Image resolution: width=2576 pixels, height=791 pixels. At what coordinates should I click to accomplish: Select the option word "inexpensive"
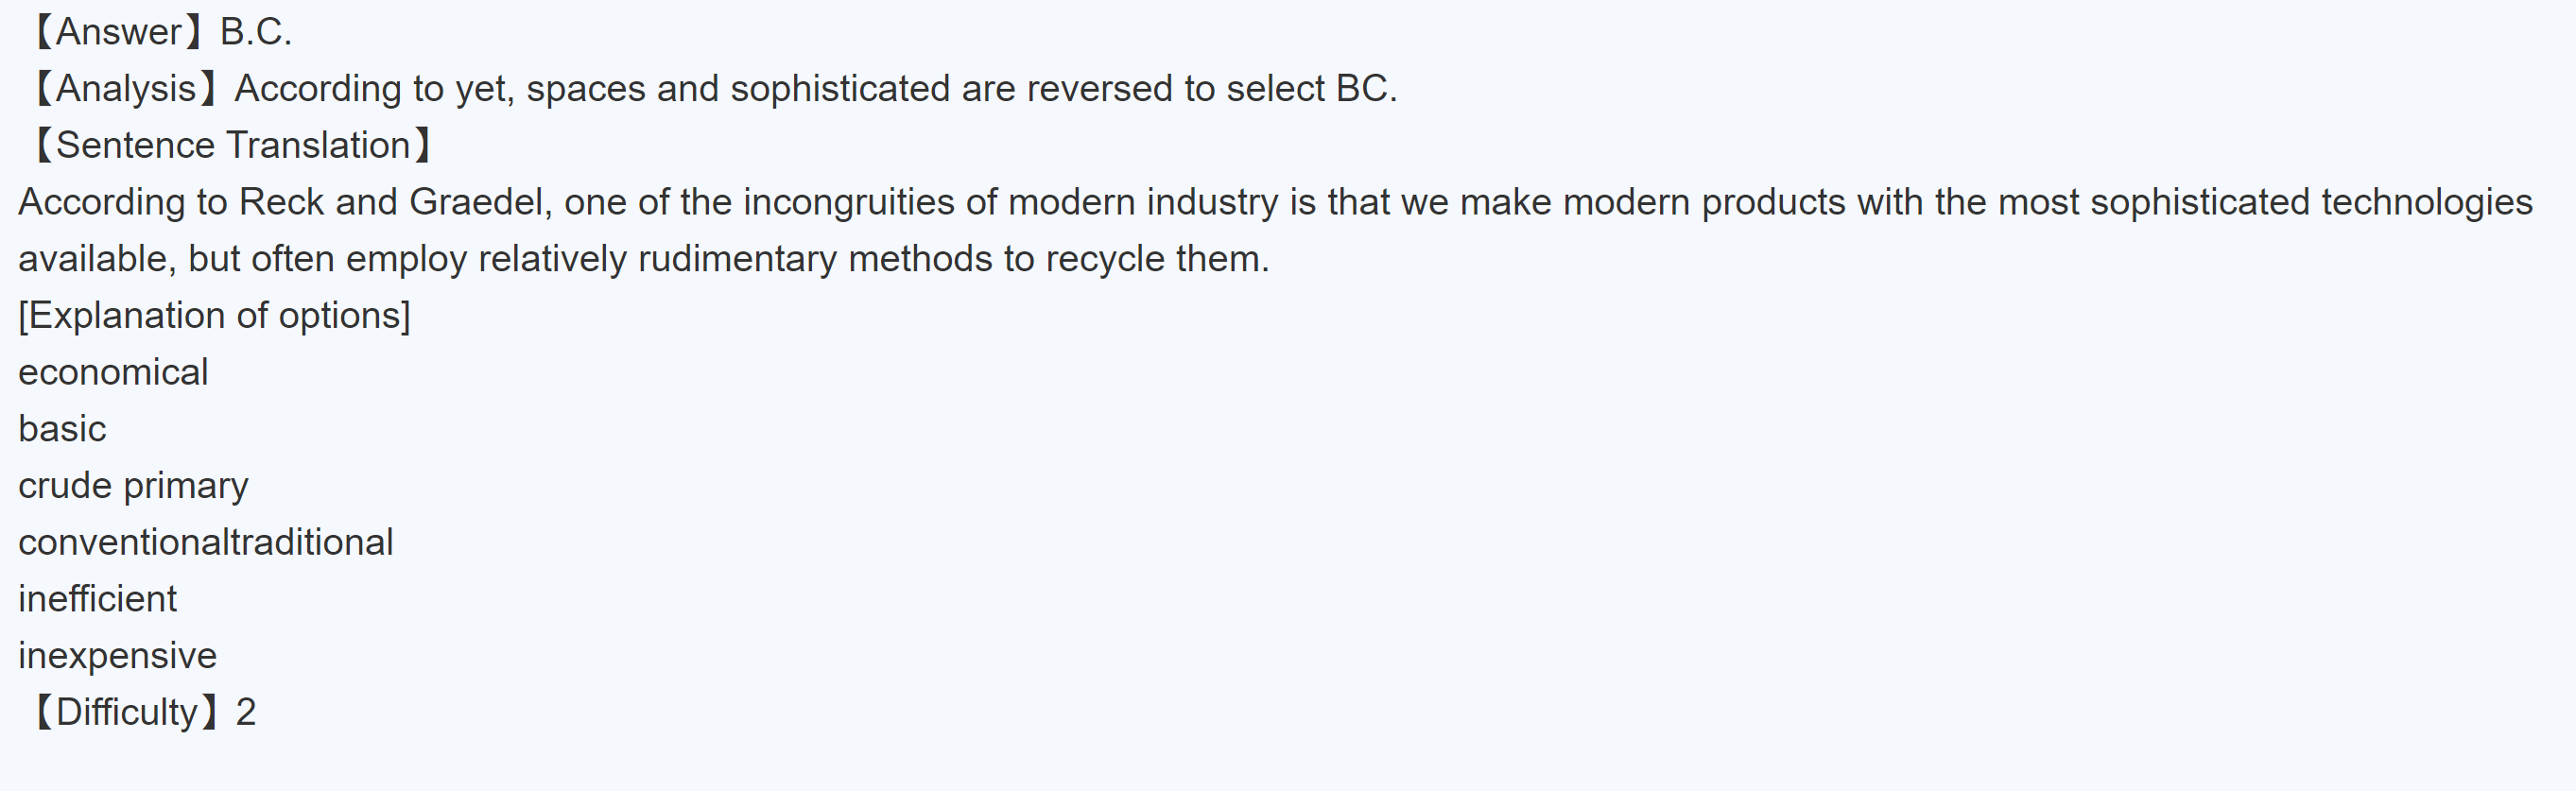[x=117, y=656]
